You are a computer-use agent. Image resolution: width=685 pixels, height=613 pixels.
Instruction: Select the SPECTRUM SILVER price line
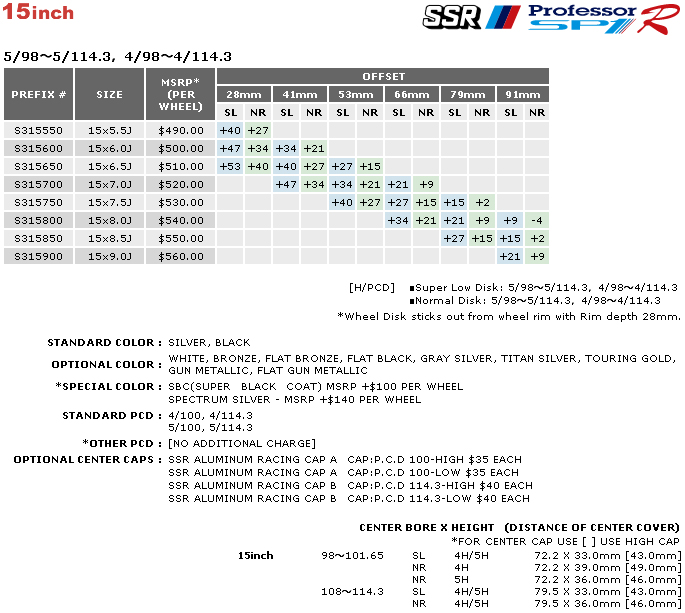(x=294, y=399)
